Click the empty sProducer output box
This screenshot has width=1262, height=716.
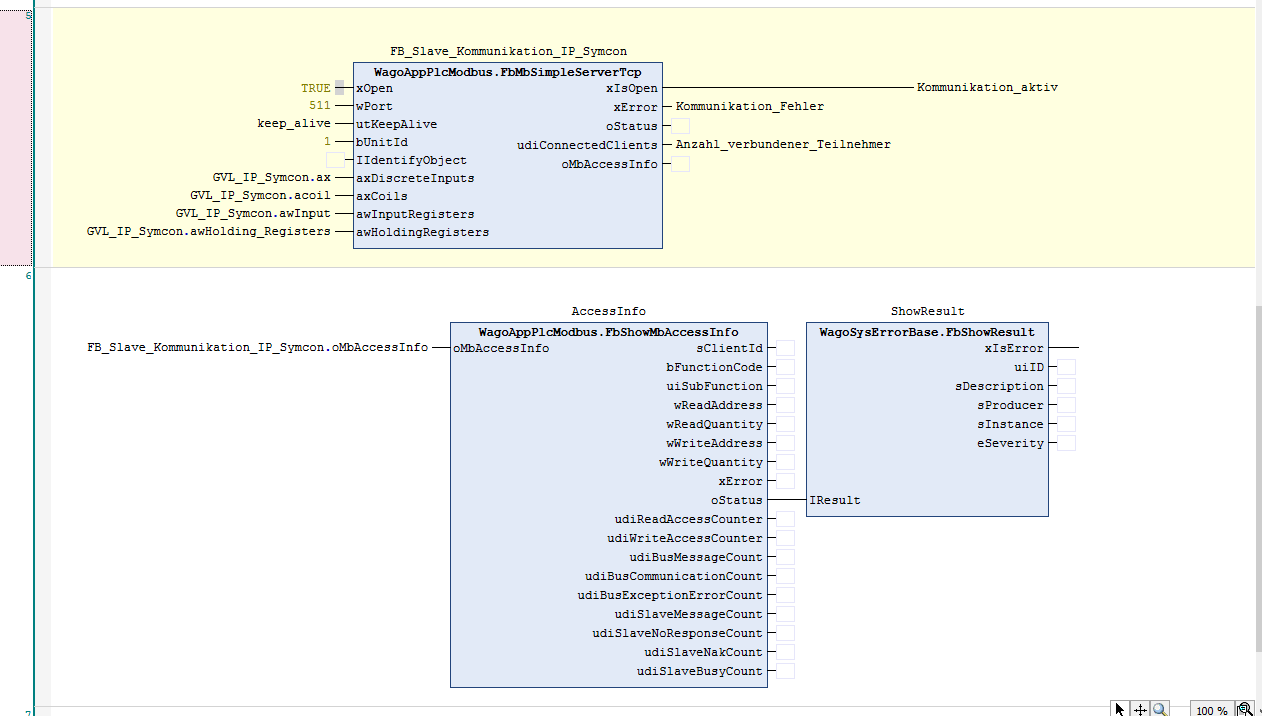(x=1066, y=405)
